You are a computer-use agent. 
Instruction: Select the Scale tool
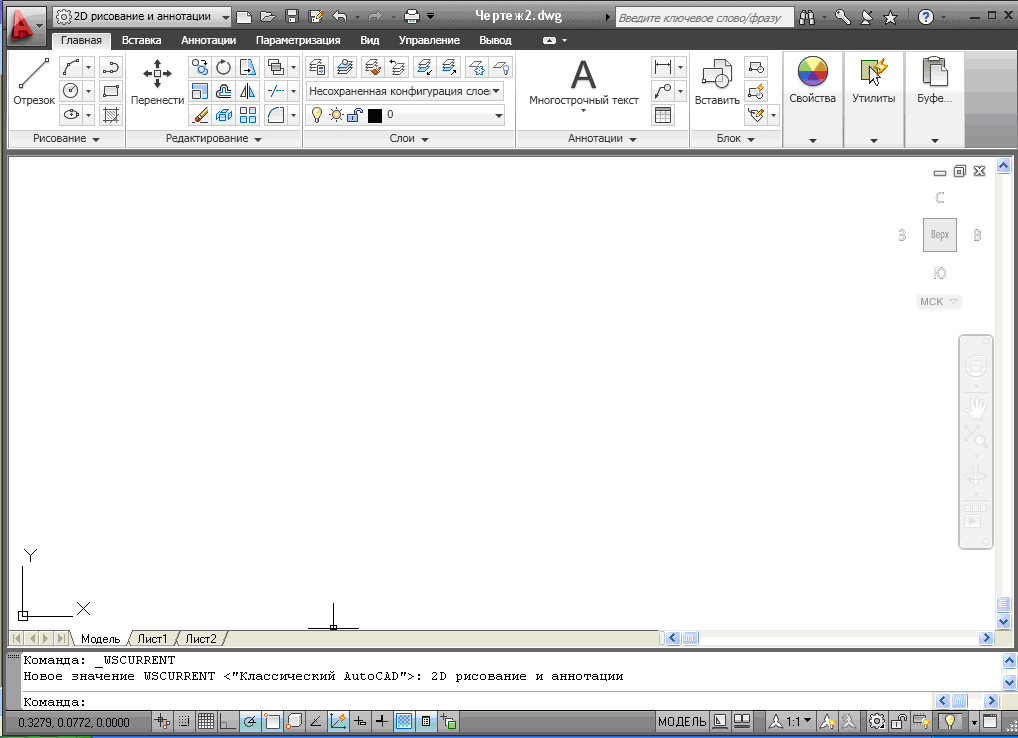200,91
